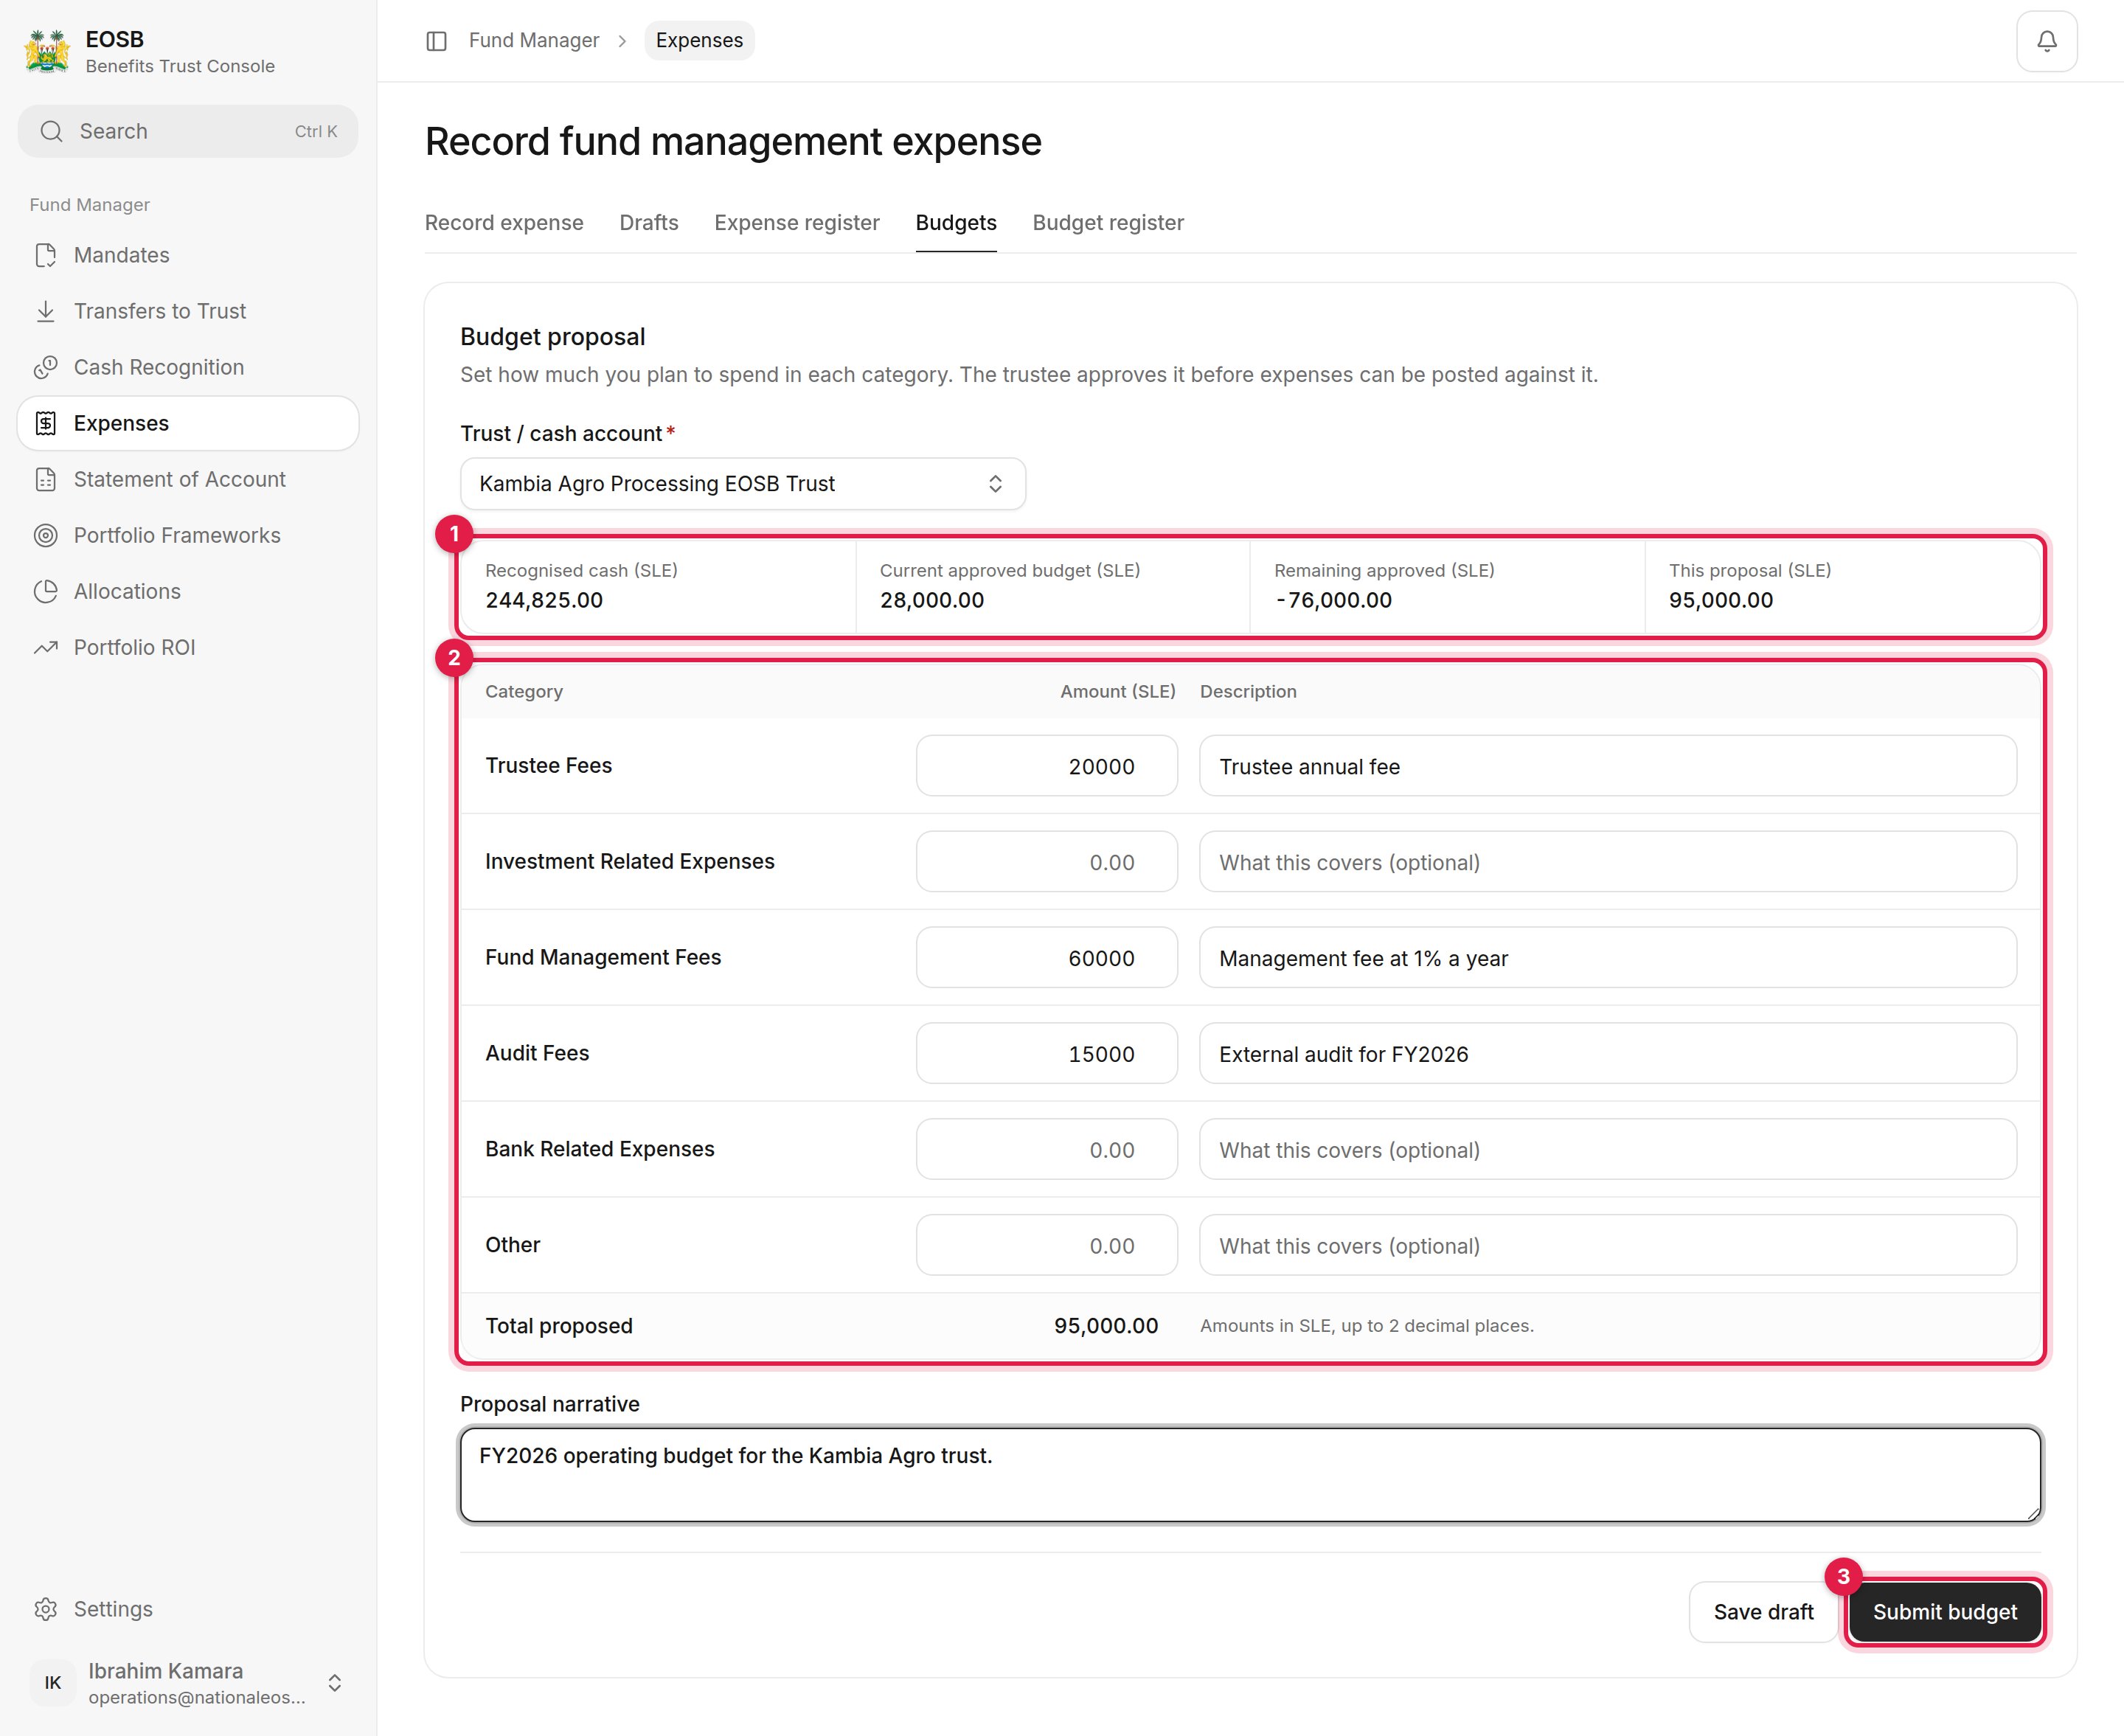Image resolution: width=2124 pixels, height=1736 pixels.
Task: Click the Expenses receipt icon
Action: [45, 423]
